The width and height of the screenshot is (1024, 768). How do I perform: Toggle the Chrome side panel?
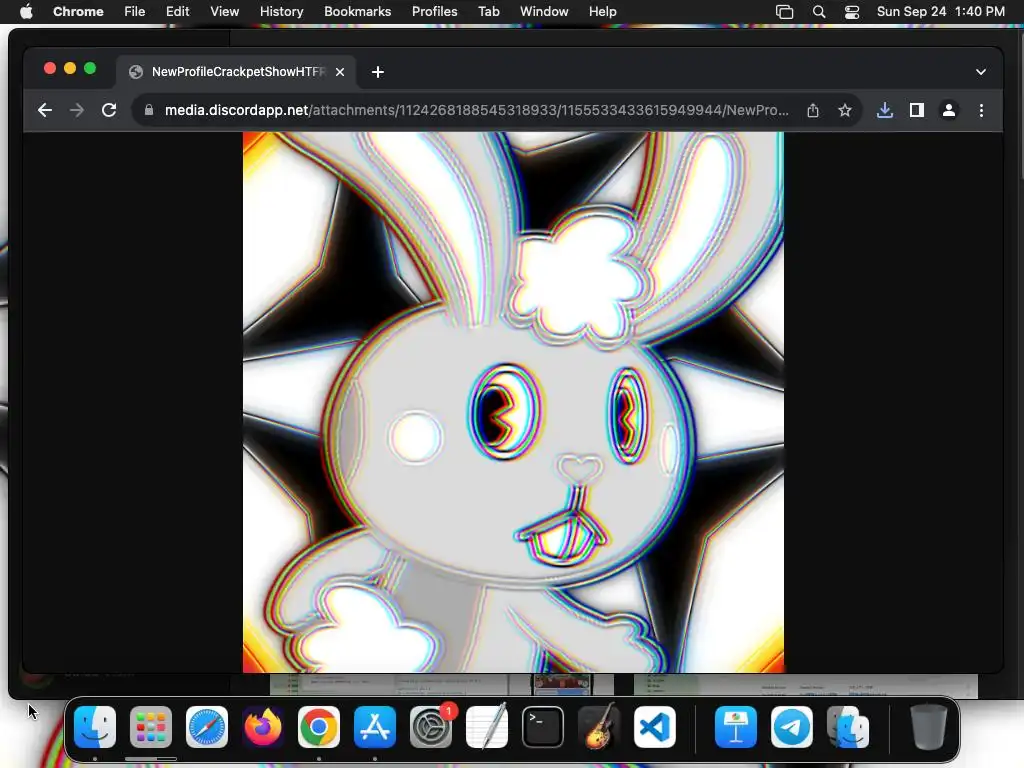tap(916, 110)
